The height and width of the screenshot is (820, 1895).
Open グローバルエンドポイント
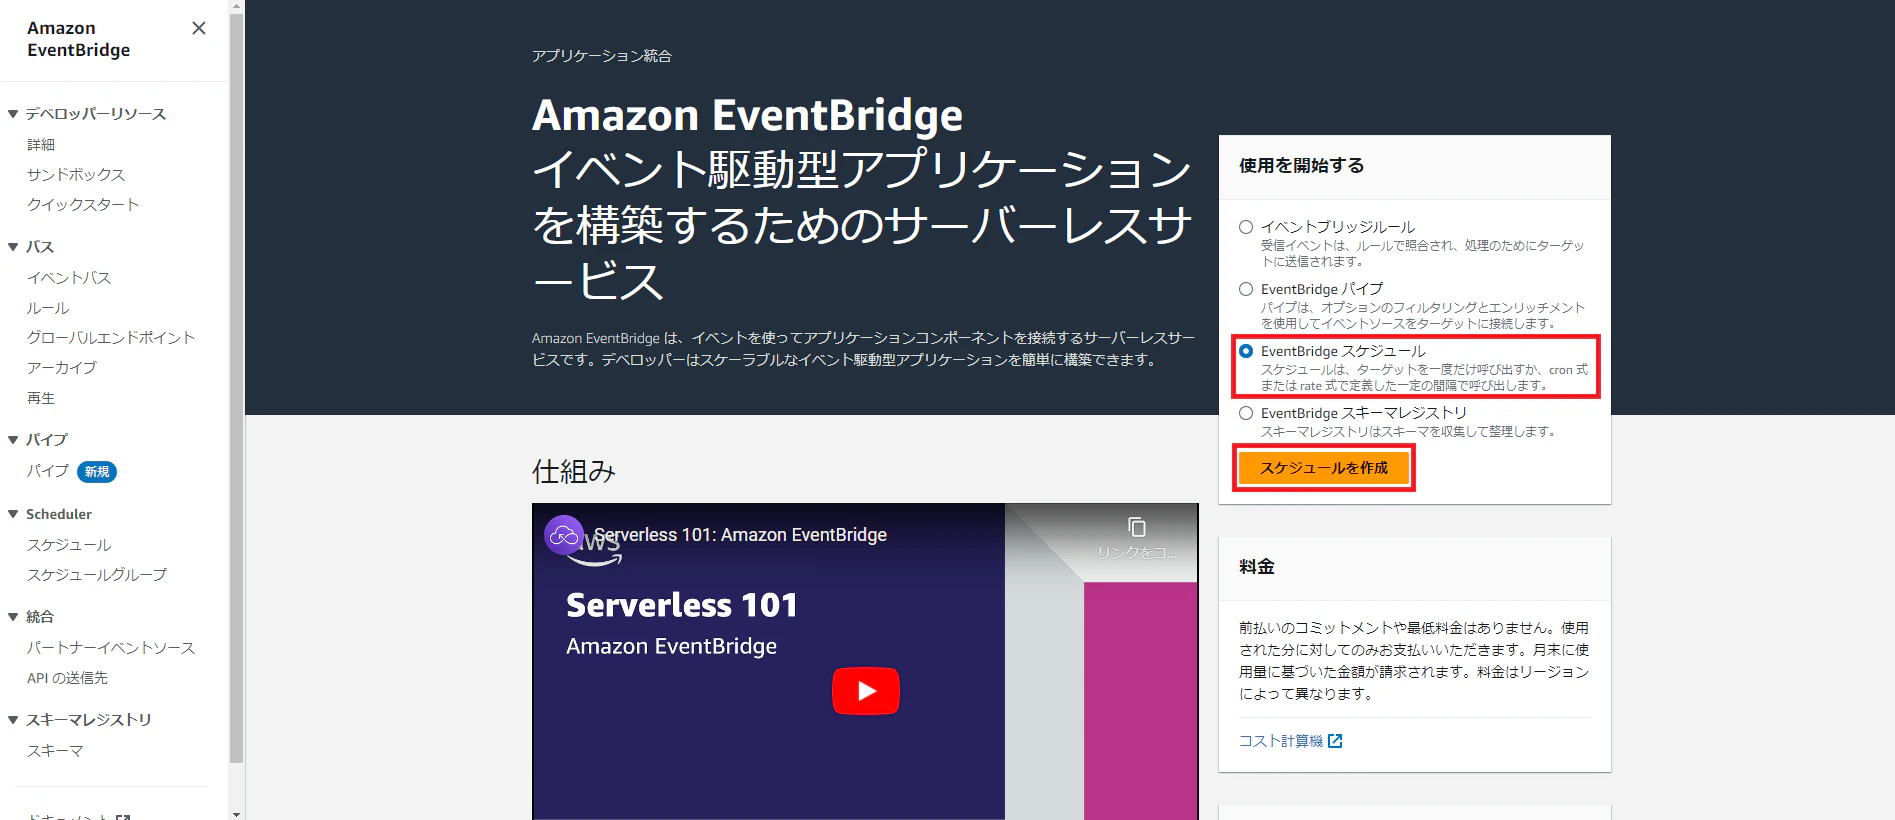point(111,338)
